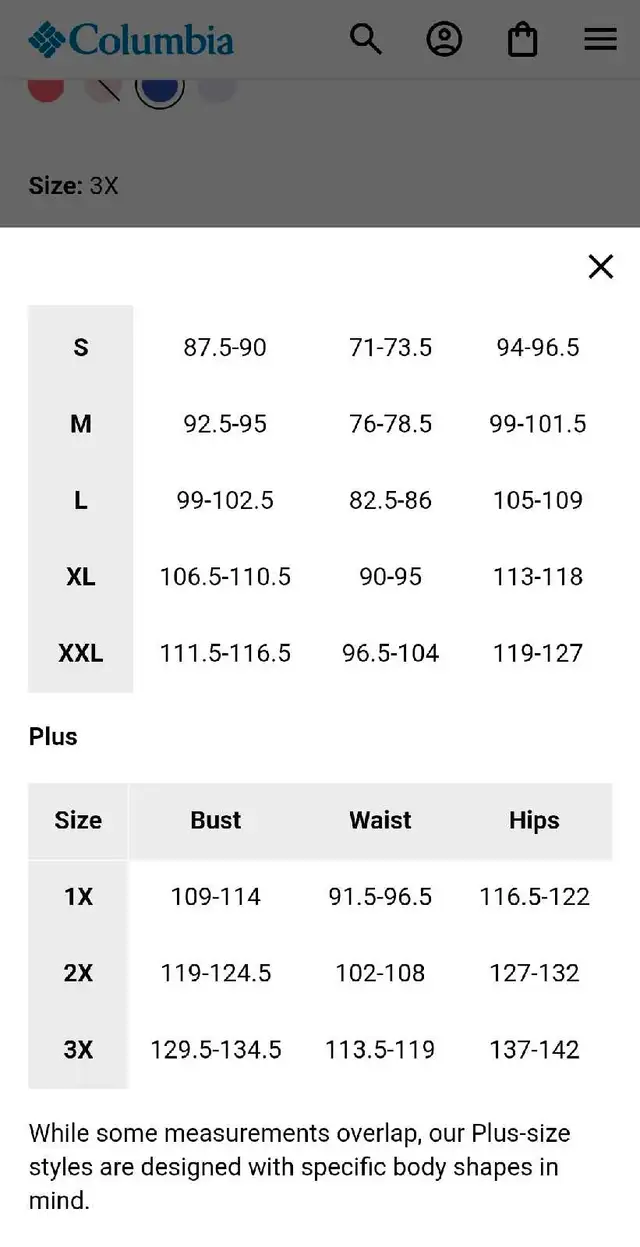The image size is (640, 1247).
Task: Click the S size row label
Action: pyautogui.click(x=81, y=347)
